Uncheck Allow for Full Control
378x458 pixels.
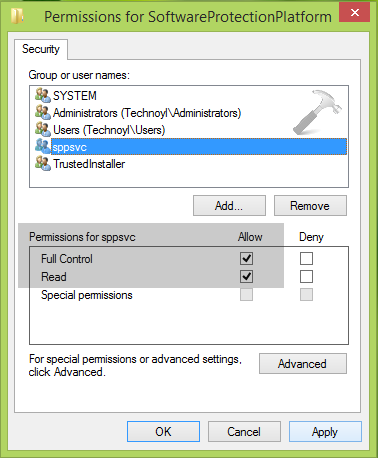point(246,258)
